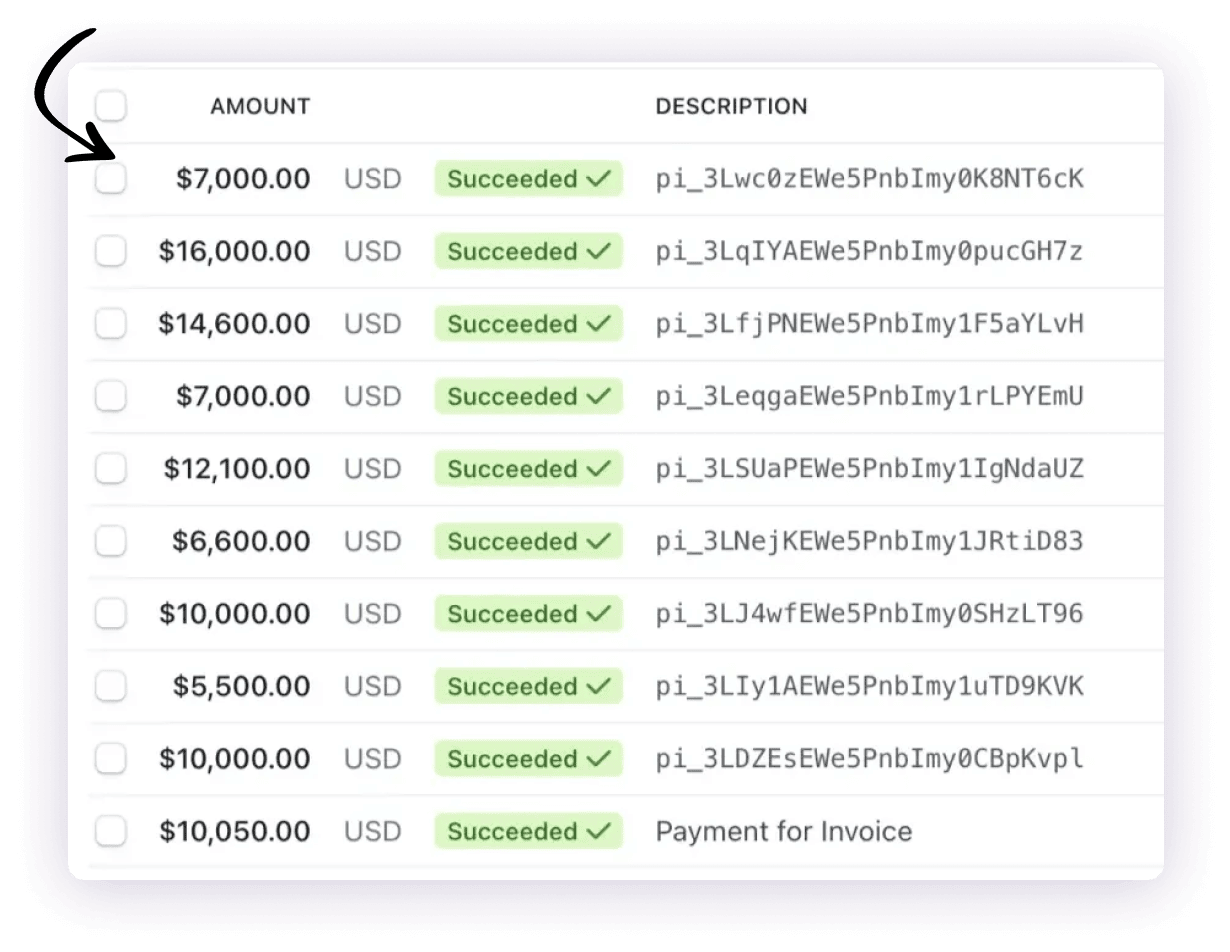Tick the checkbox beside $14,600.00
The width and height of the screenshot is (1230, 952).
111,324
